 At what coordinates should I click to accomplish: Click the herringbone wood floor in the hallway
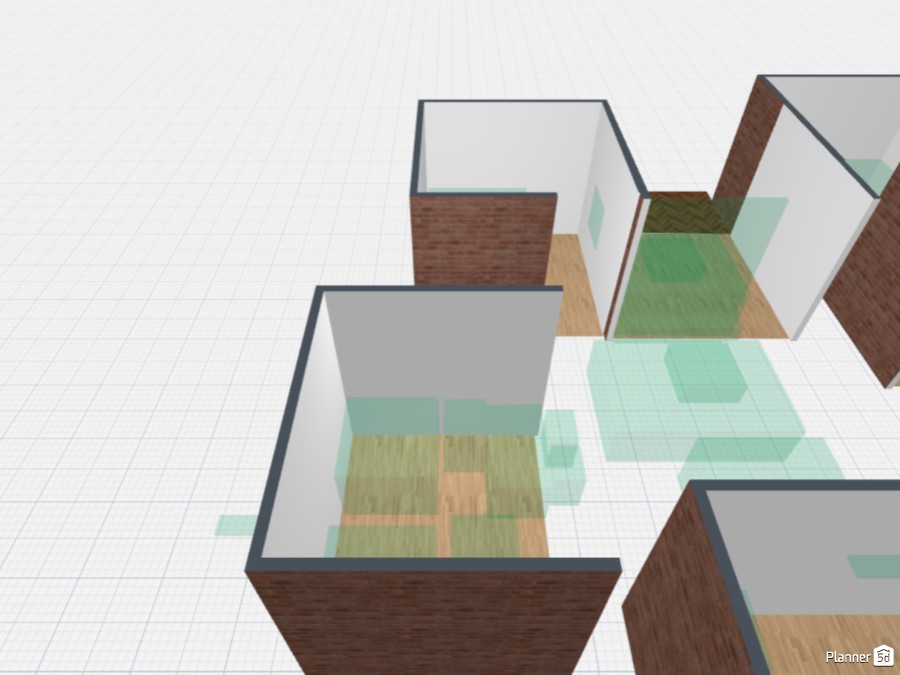click(x=685, y=215)
